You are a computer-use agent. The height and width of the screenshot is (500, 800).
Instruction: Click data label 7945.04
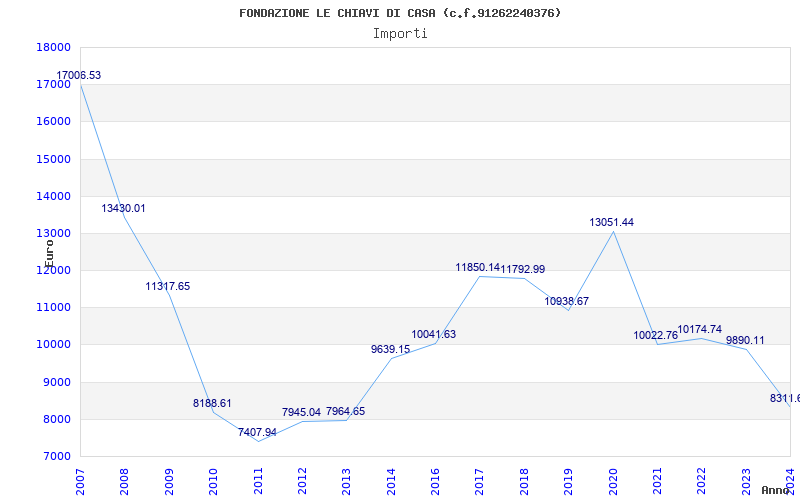coord(301,412)
